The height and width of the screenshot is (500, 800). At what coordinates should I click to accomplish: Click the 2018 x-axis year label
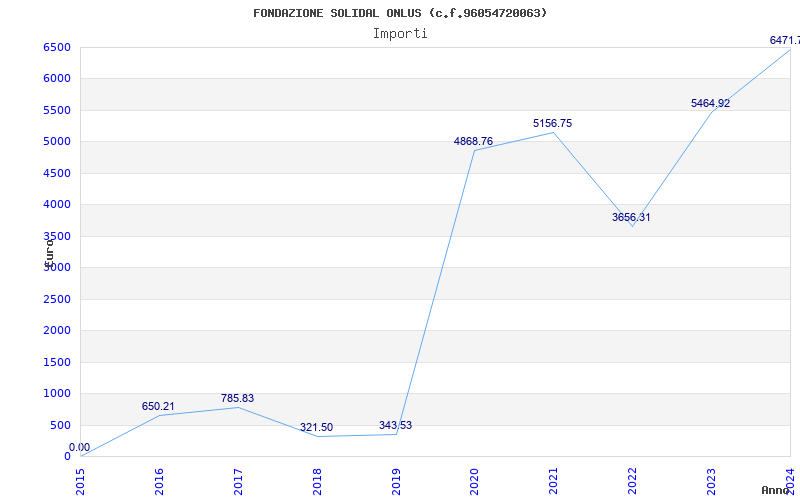coord(317,482)
